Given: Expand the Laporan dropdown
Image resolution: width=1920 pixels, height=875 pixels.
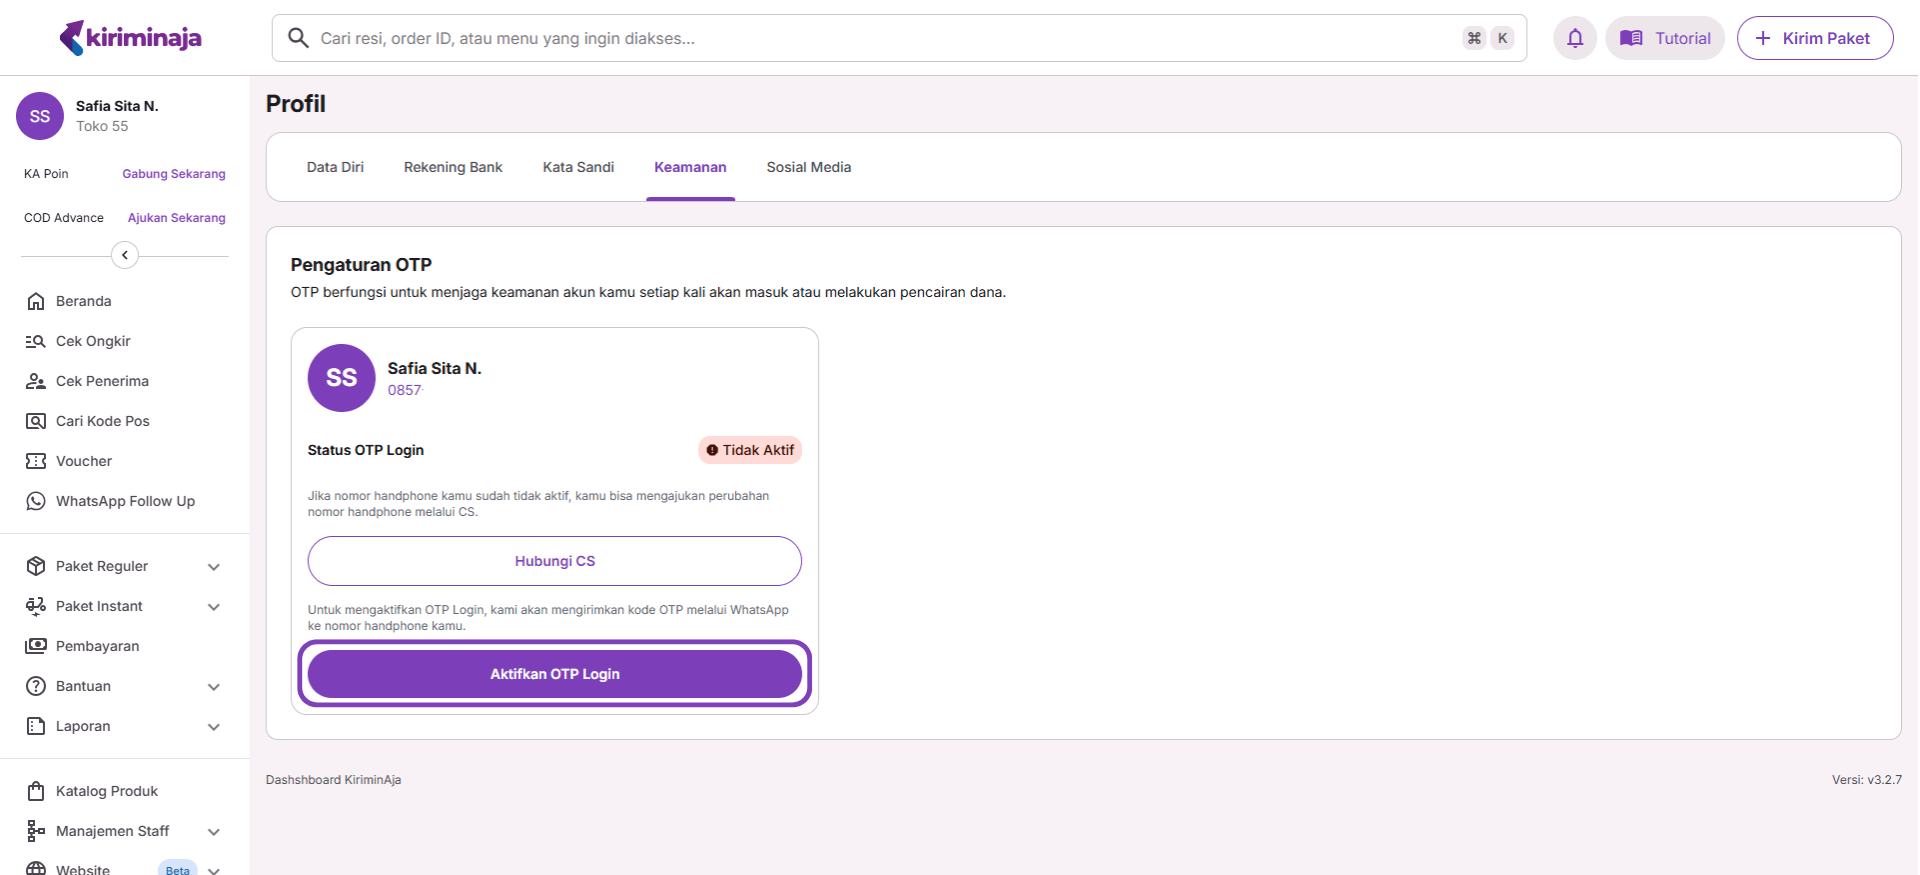Looking at the screenshot, I should [x=213, y=727].
